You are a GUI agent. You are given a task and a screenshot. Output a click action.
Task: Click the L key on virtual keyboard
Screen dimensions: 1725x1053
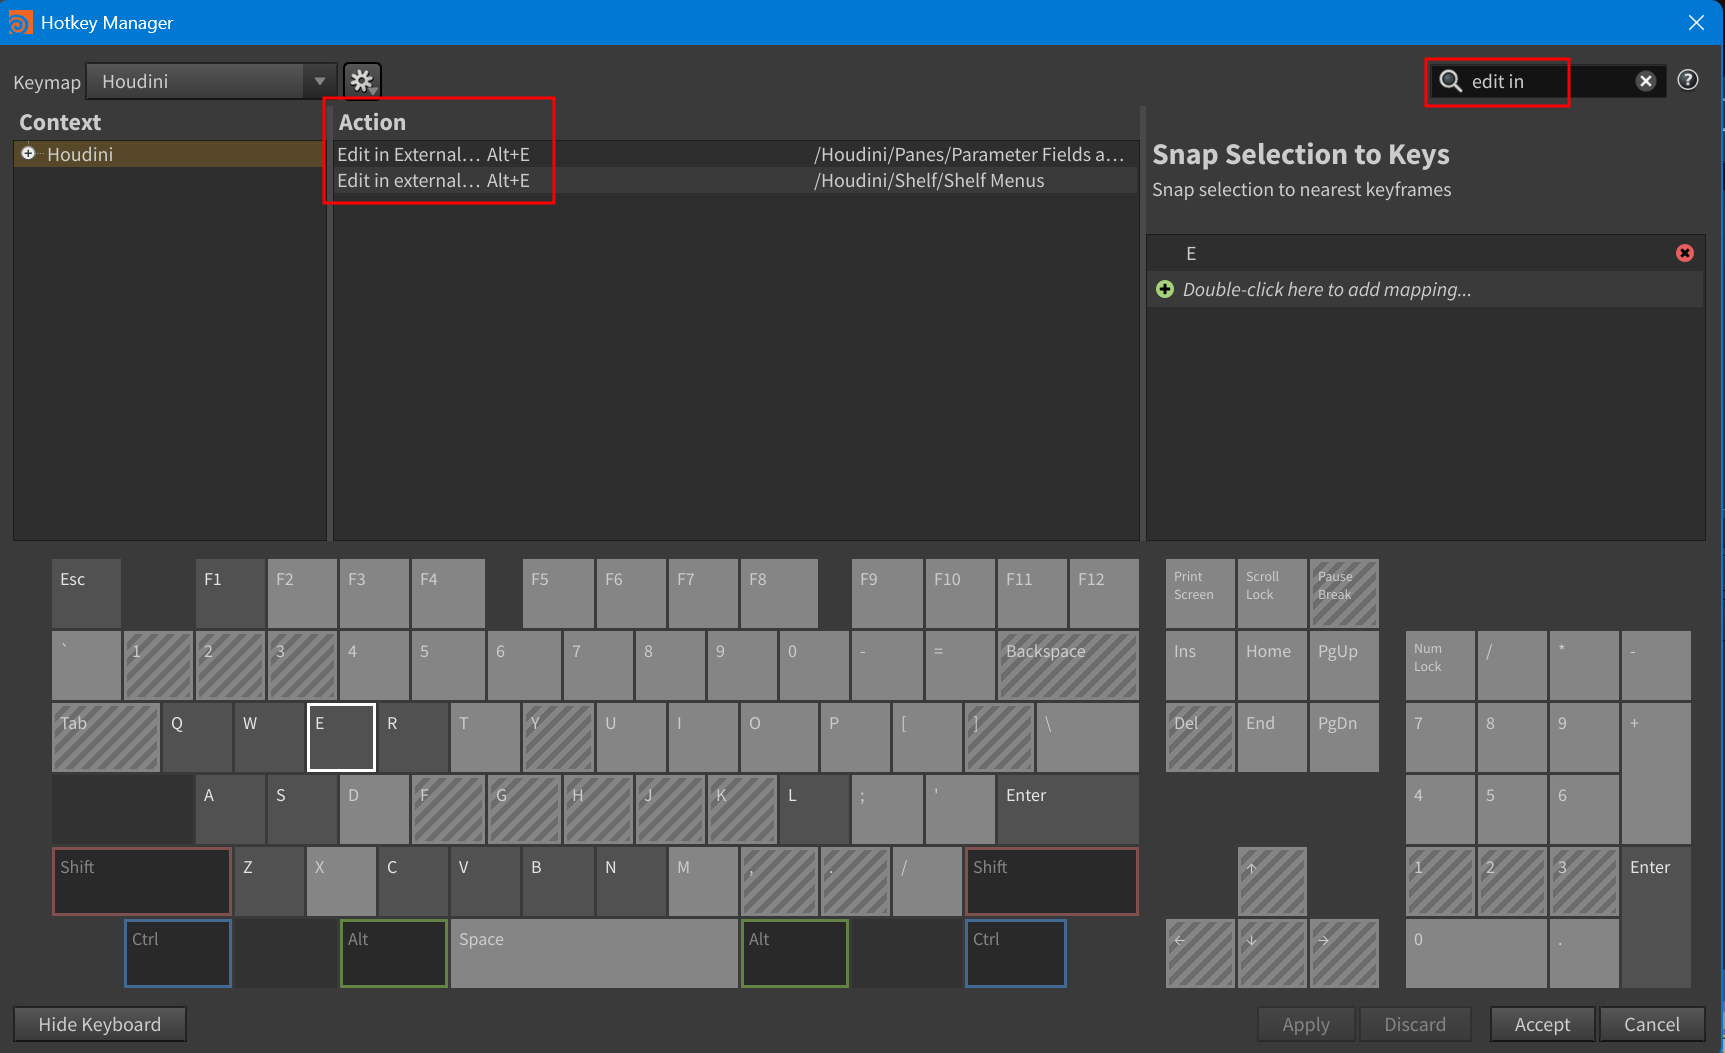(813, 809)
